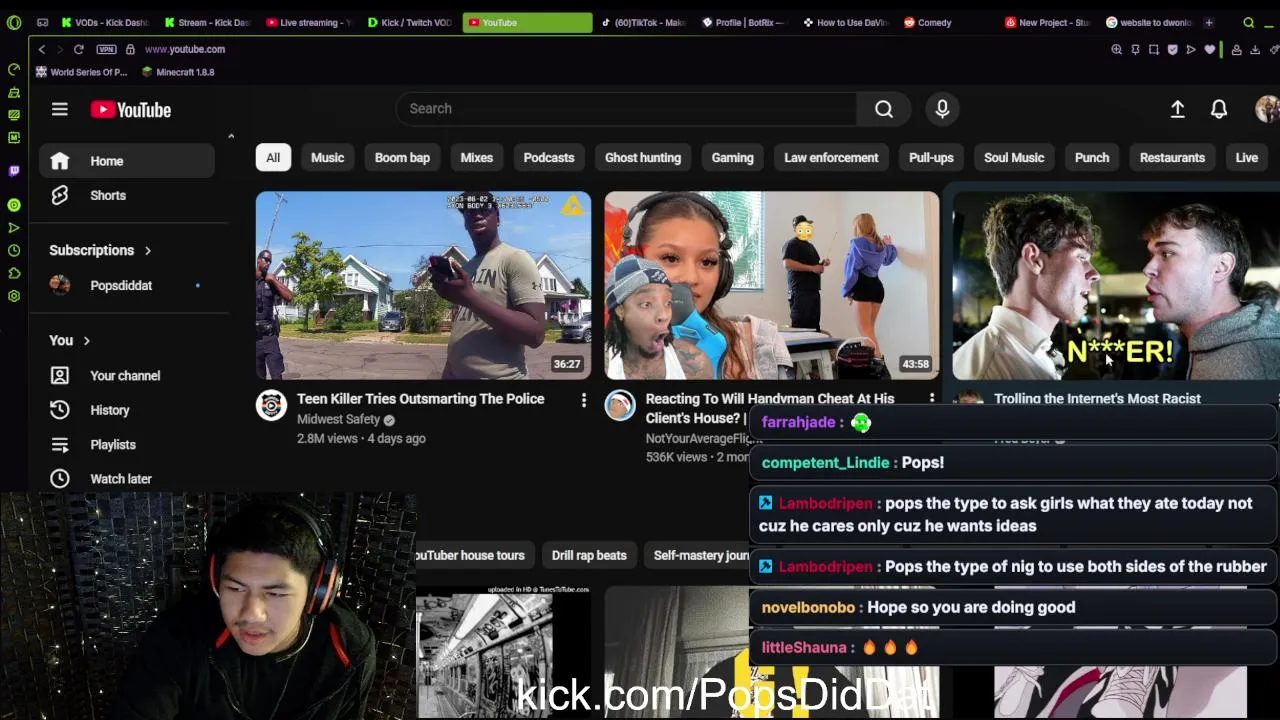Open the browser downloads icon
The width and height of the screenshot is (1280, 720).
click(1255, 49)
